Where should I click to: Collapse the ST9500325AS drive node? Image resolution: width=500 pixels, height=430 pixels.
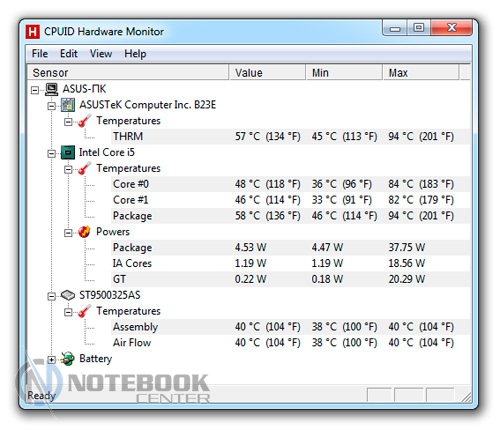51,296
